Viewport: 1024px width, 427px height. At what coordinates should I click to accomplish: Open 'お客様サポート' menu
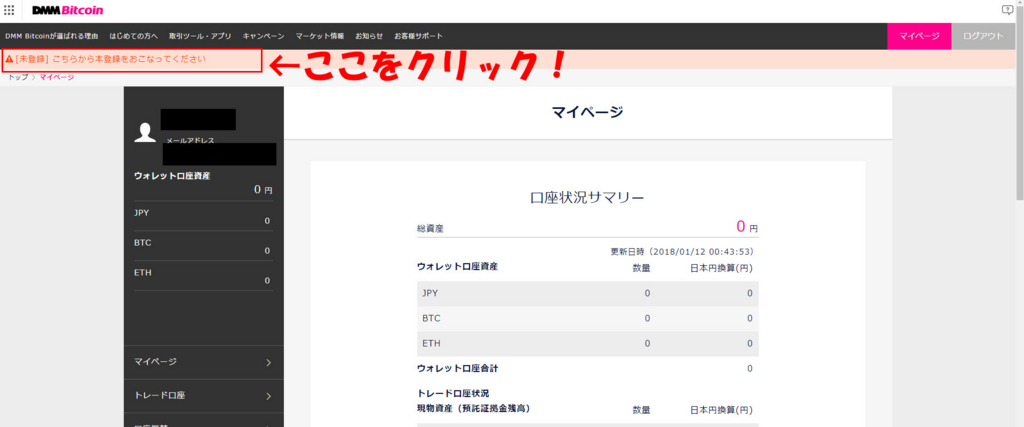pyautogui.click(x=419, y=37)
